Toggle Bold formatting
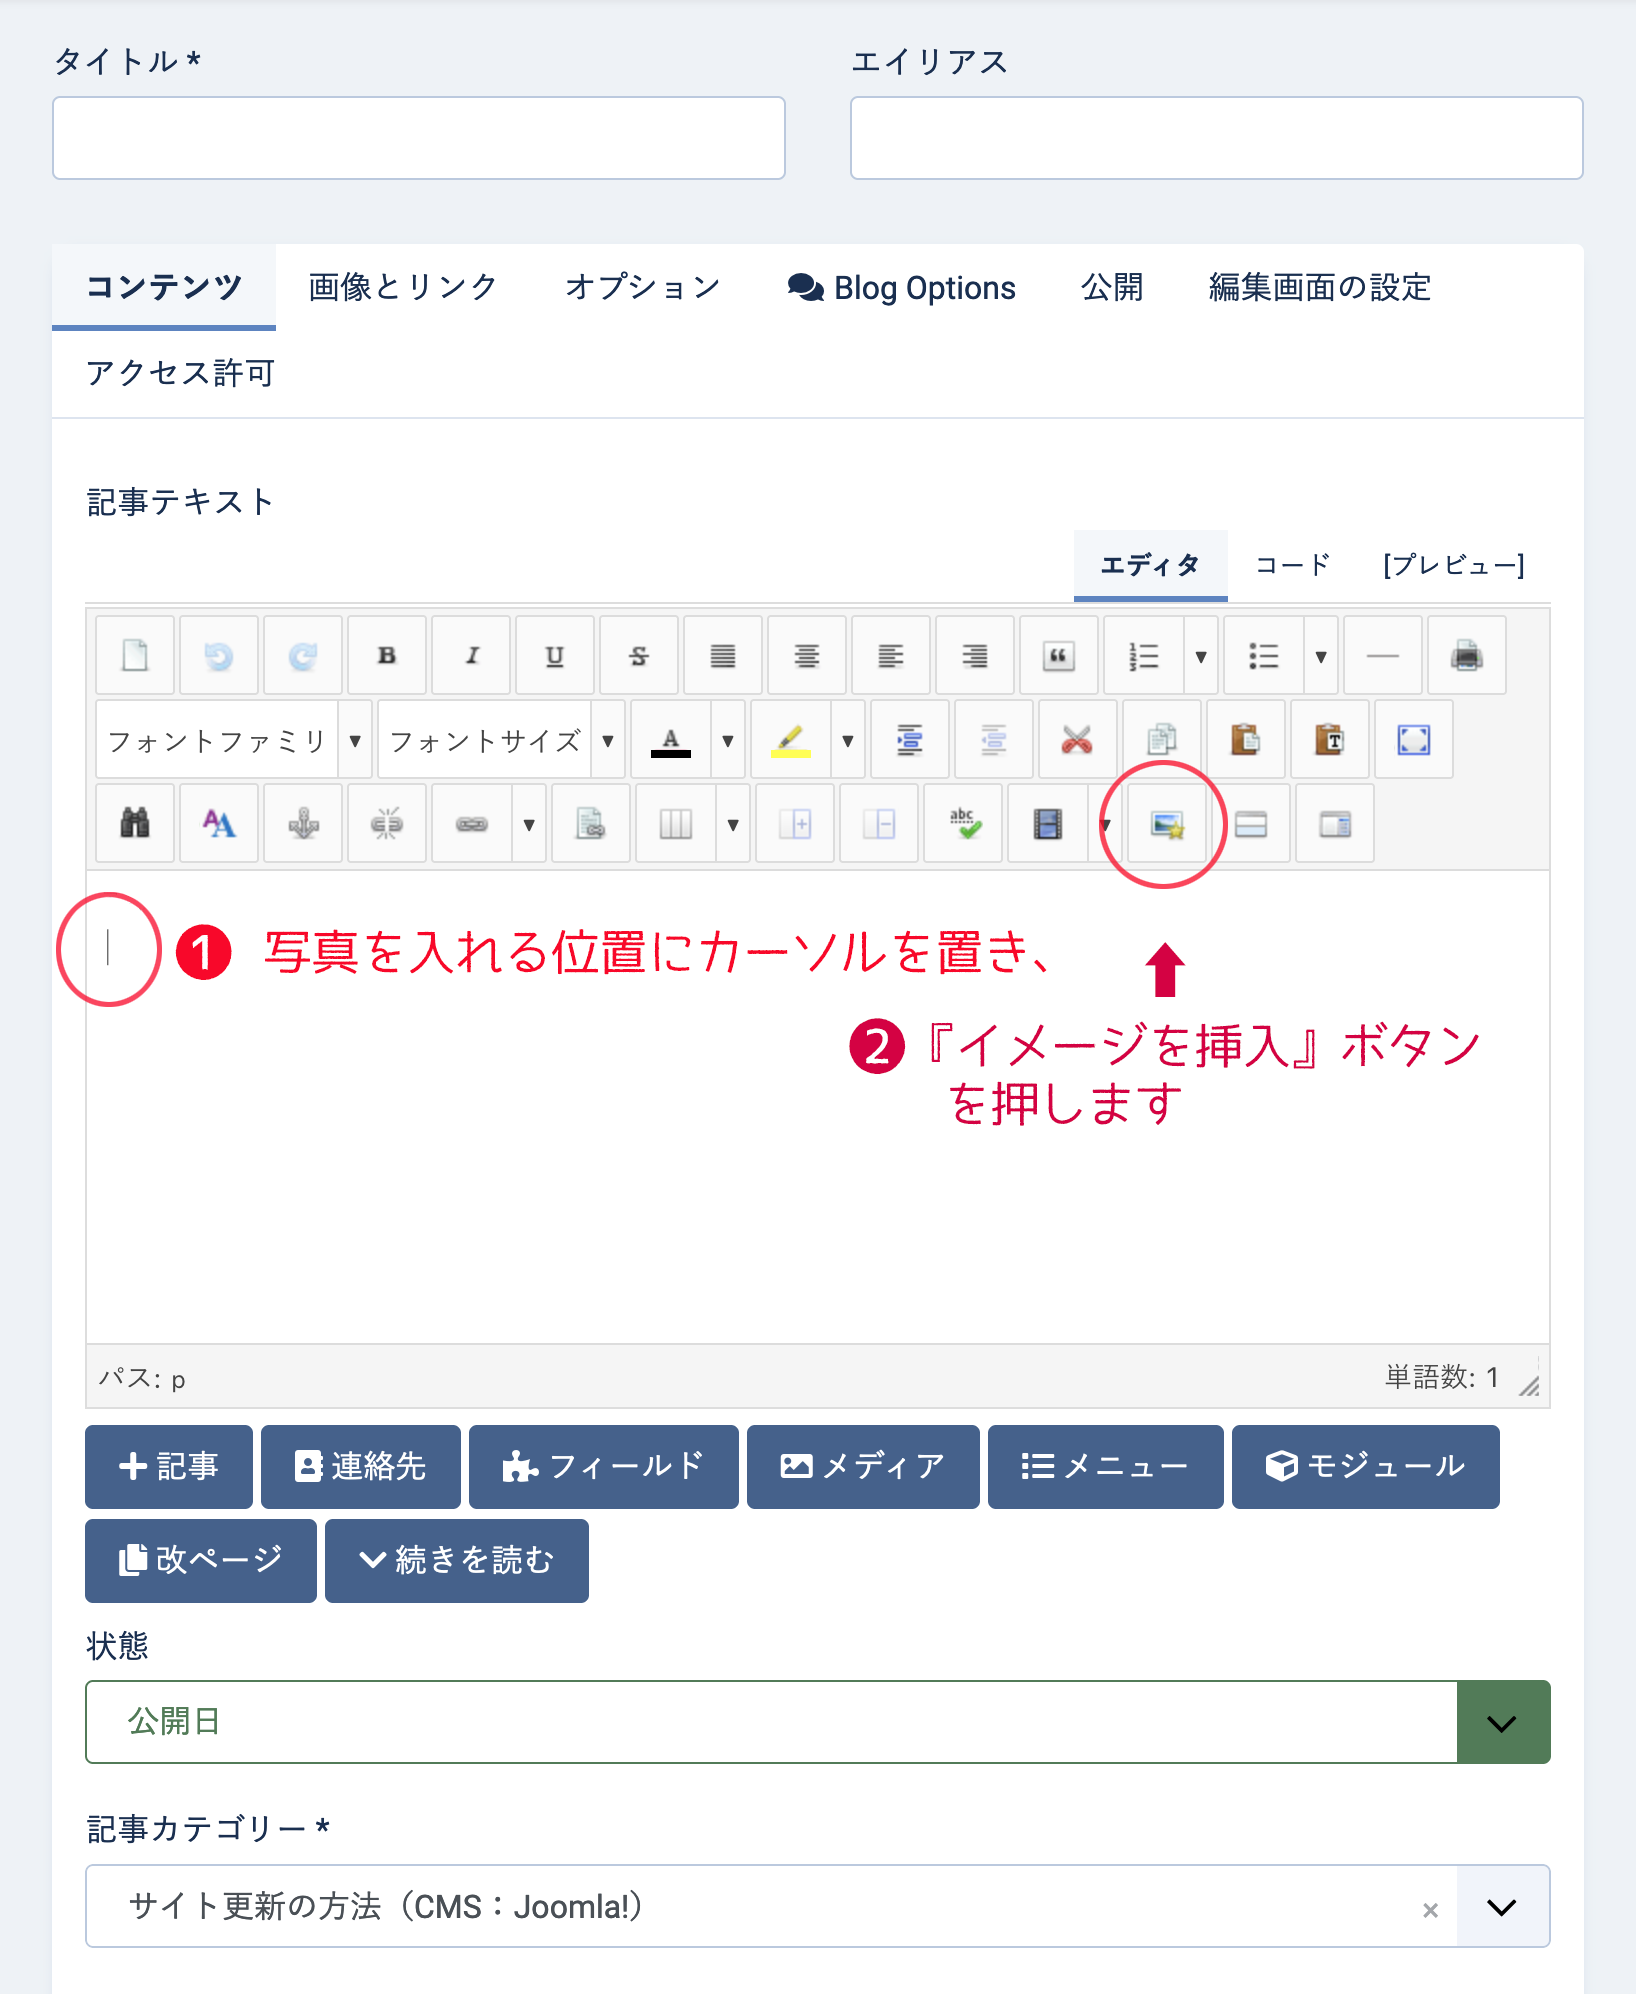This screenshot has width=1636, height=1994. point(387,656)
